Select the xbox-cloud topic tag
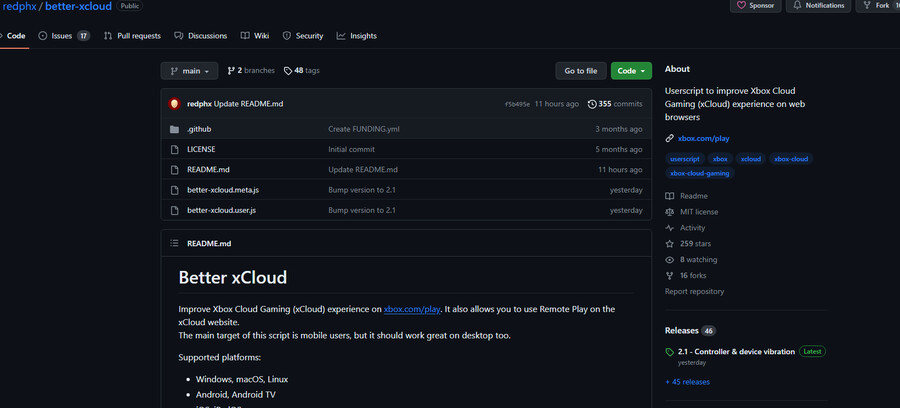 coord(791,159)
